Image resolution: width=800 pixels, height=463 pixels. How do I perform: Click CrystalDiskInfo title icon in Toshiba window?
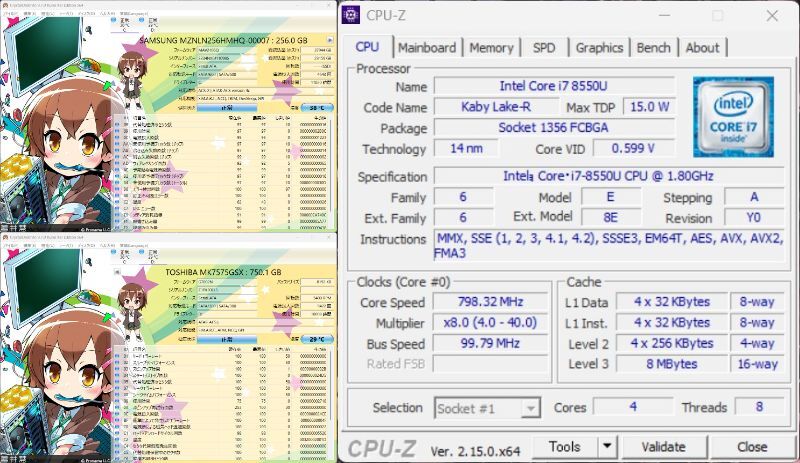(x=5, y=237)
